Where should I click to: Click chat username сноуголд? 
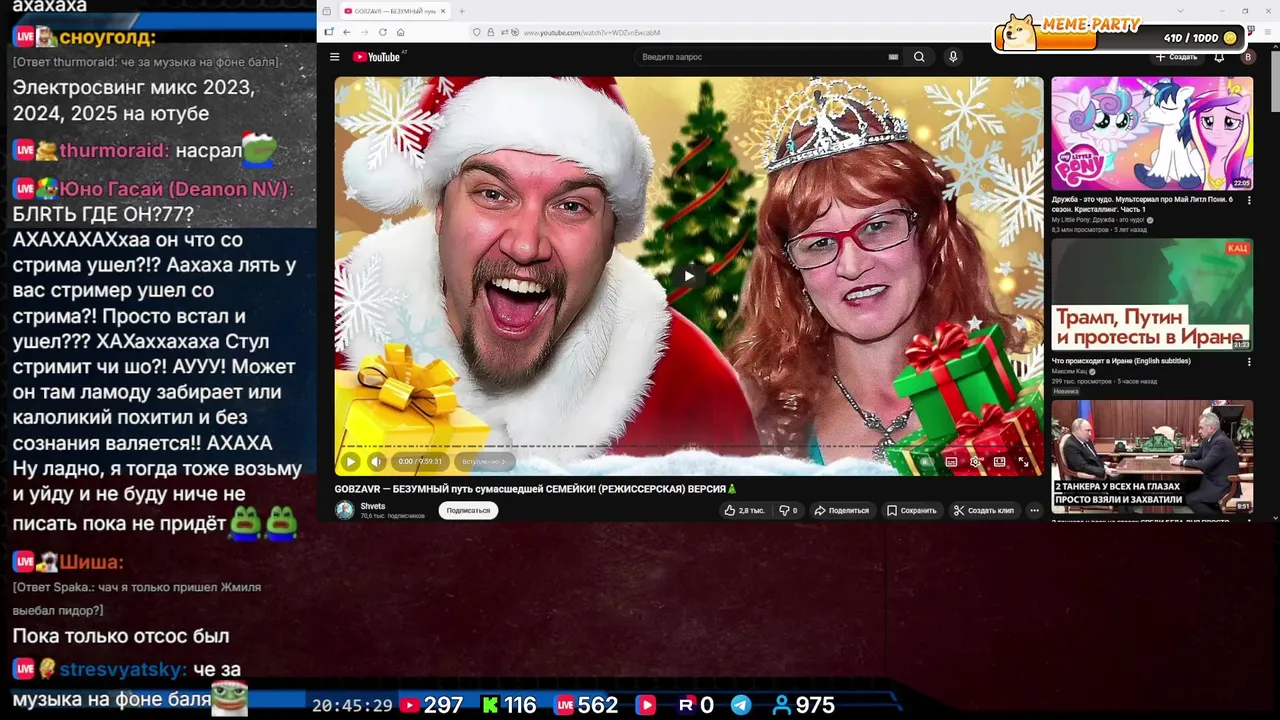click(x=107, y=38)
